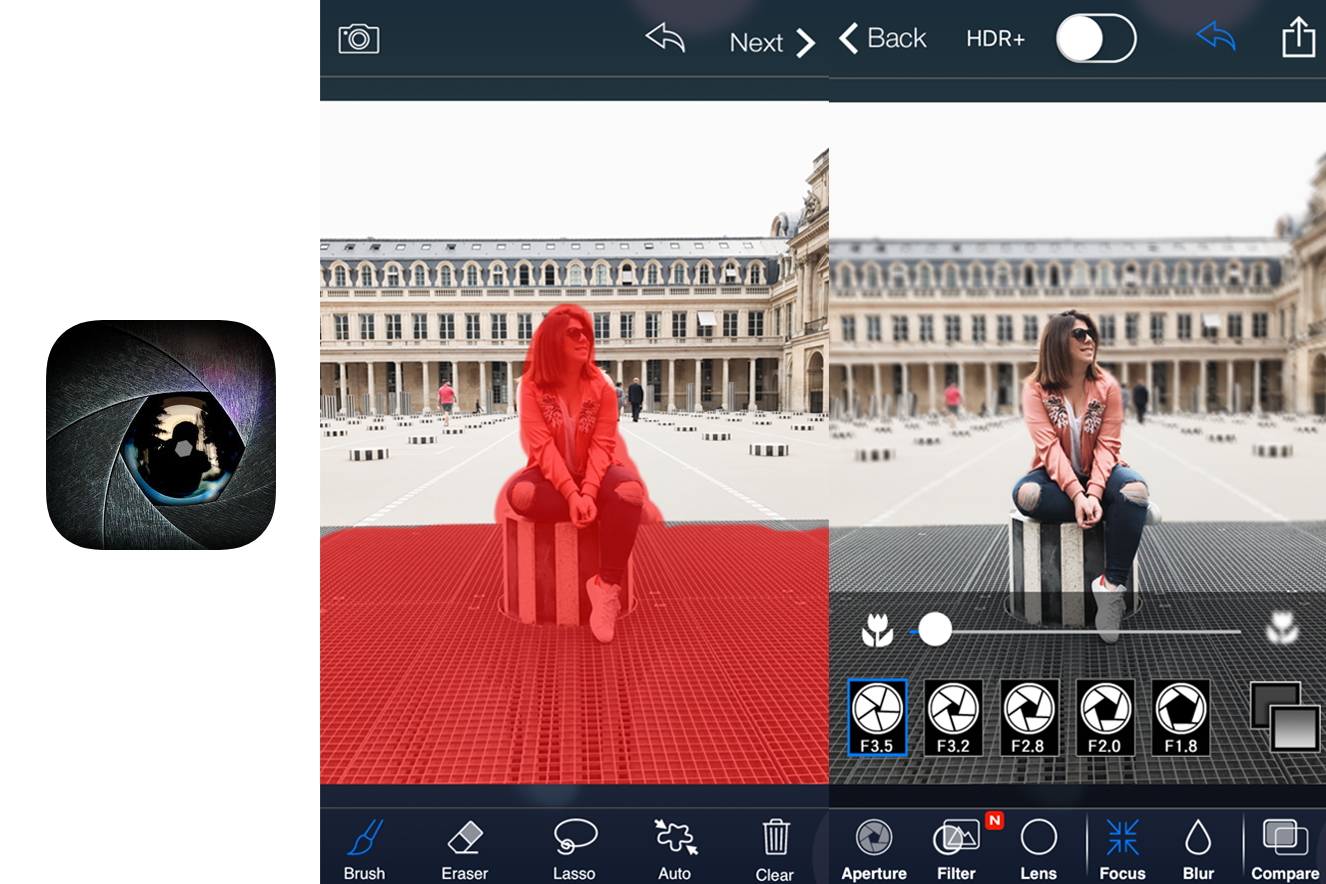This screenshot has width=1326, height=884.
Task: Choose the Lasso selection tool
Action: coord(574,848)
